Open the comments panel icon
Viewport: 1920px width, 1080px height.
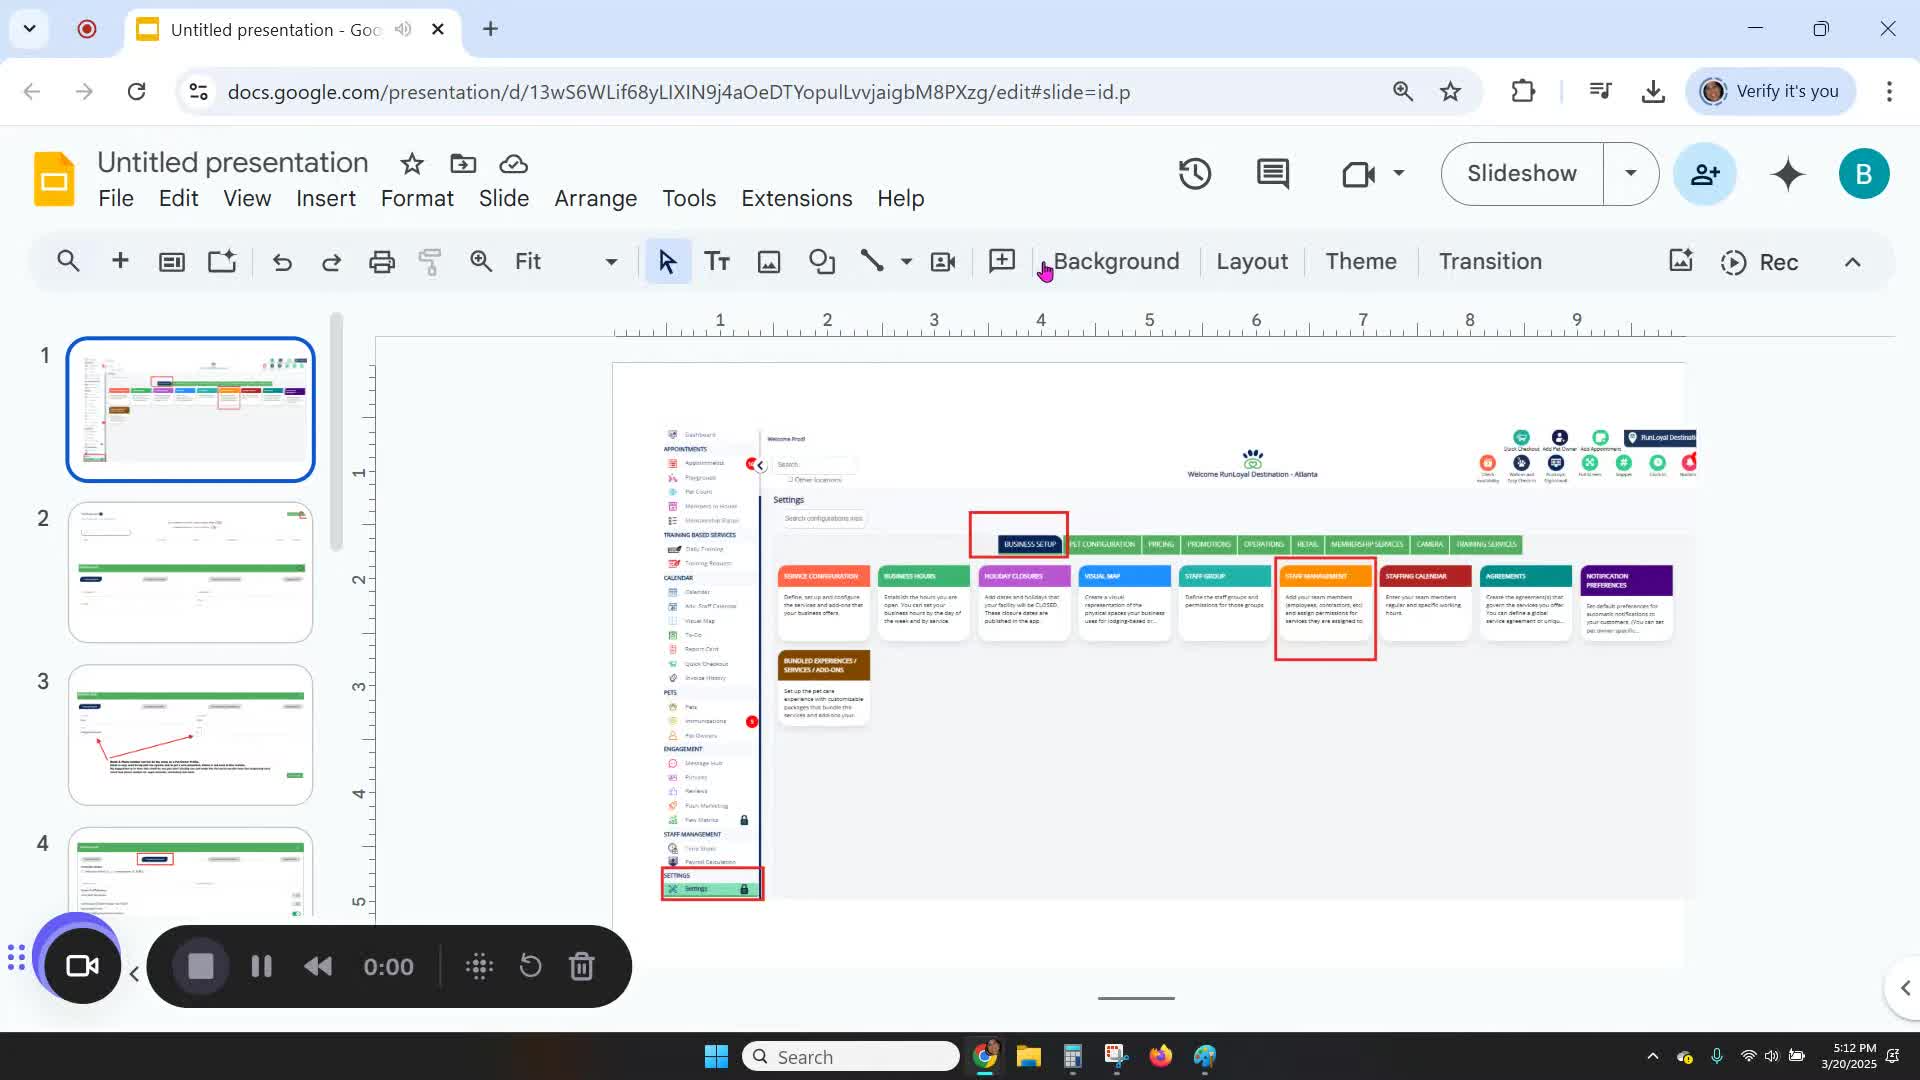pos(1272,174)
